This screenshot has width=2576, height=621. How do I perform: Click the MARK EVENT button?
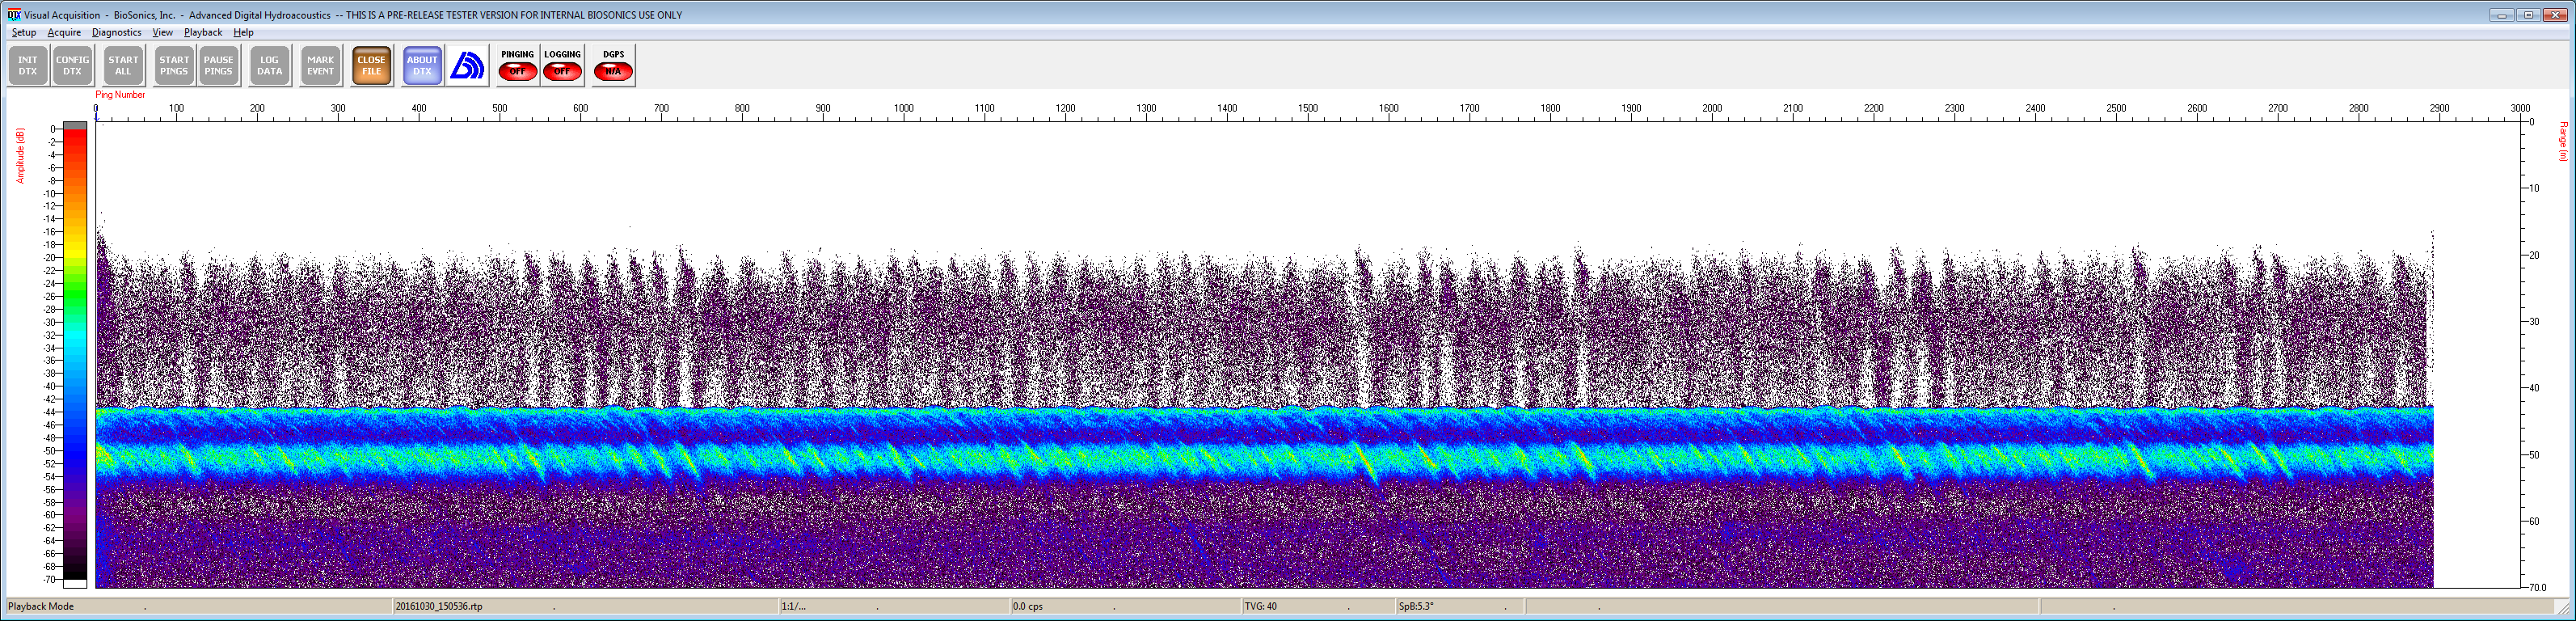tap(321, 66)
